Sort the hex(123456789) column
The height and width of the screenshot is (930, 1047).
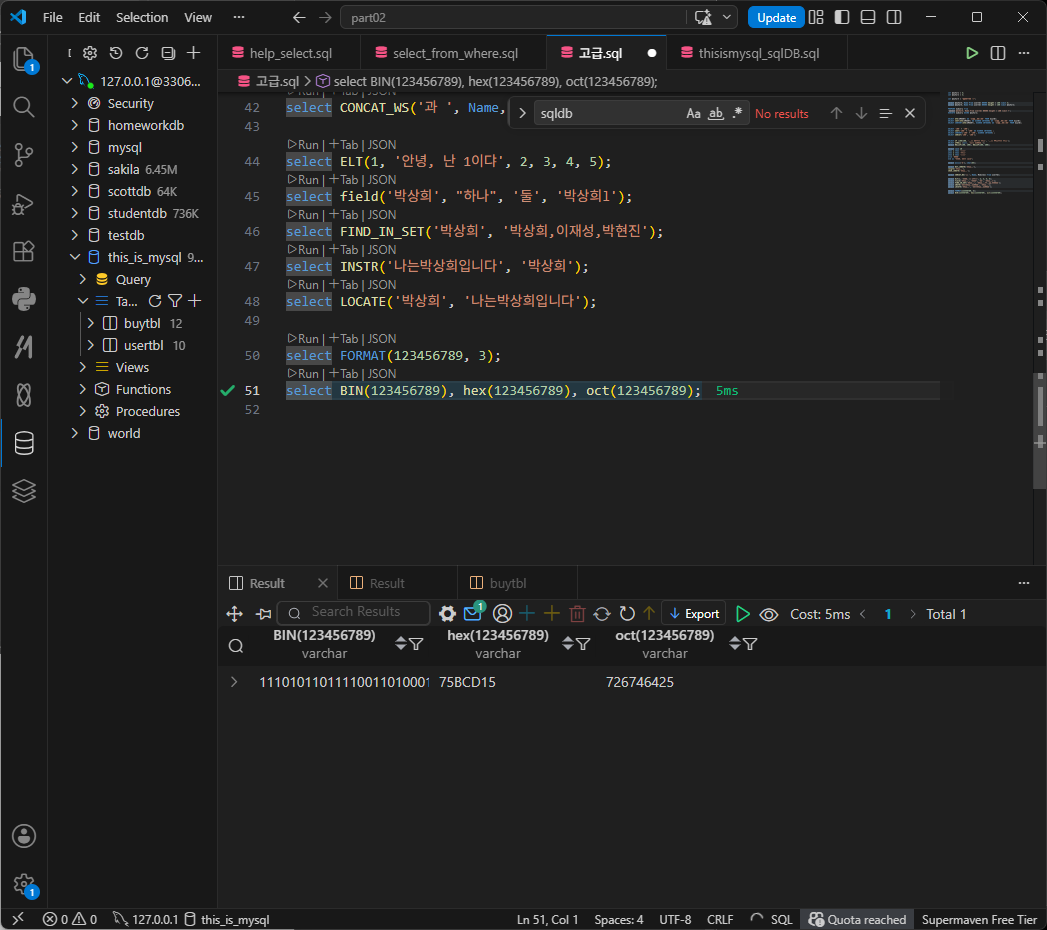pyautogui.click(x=568, y=644)
